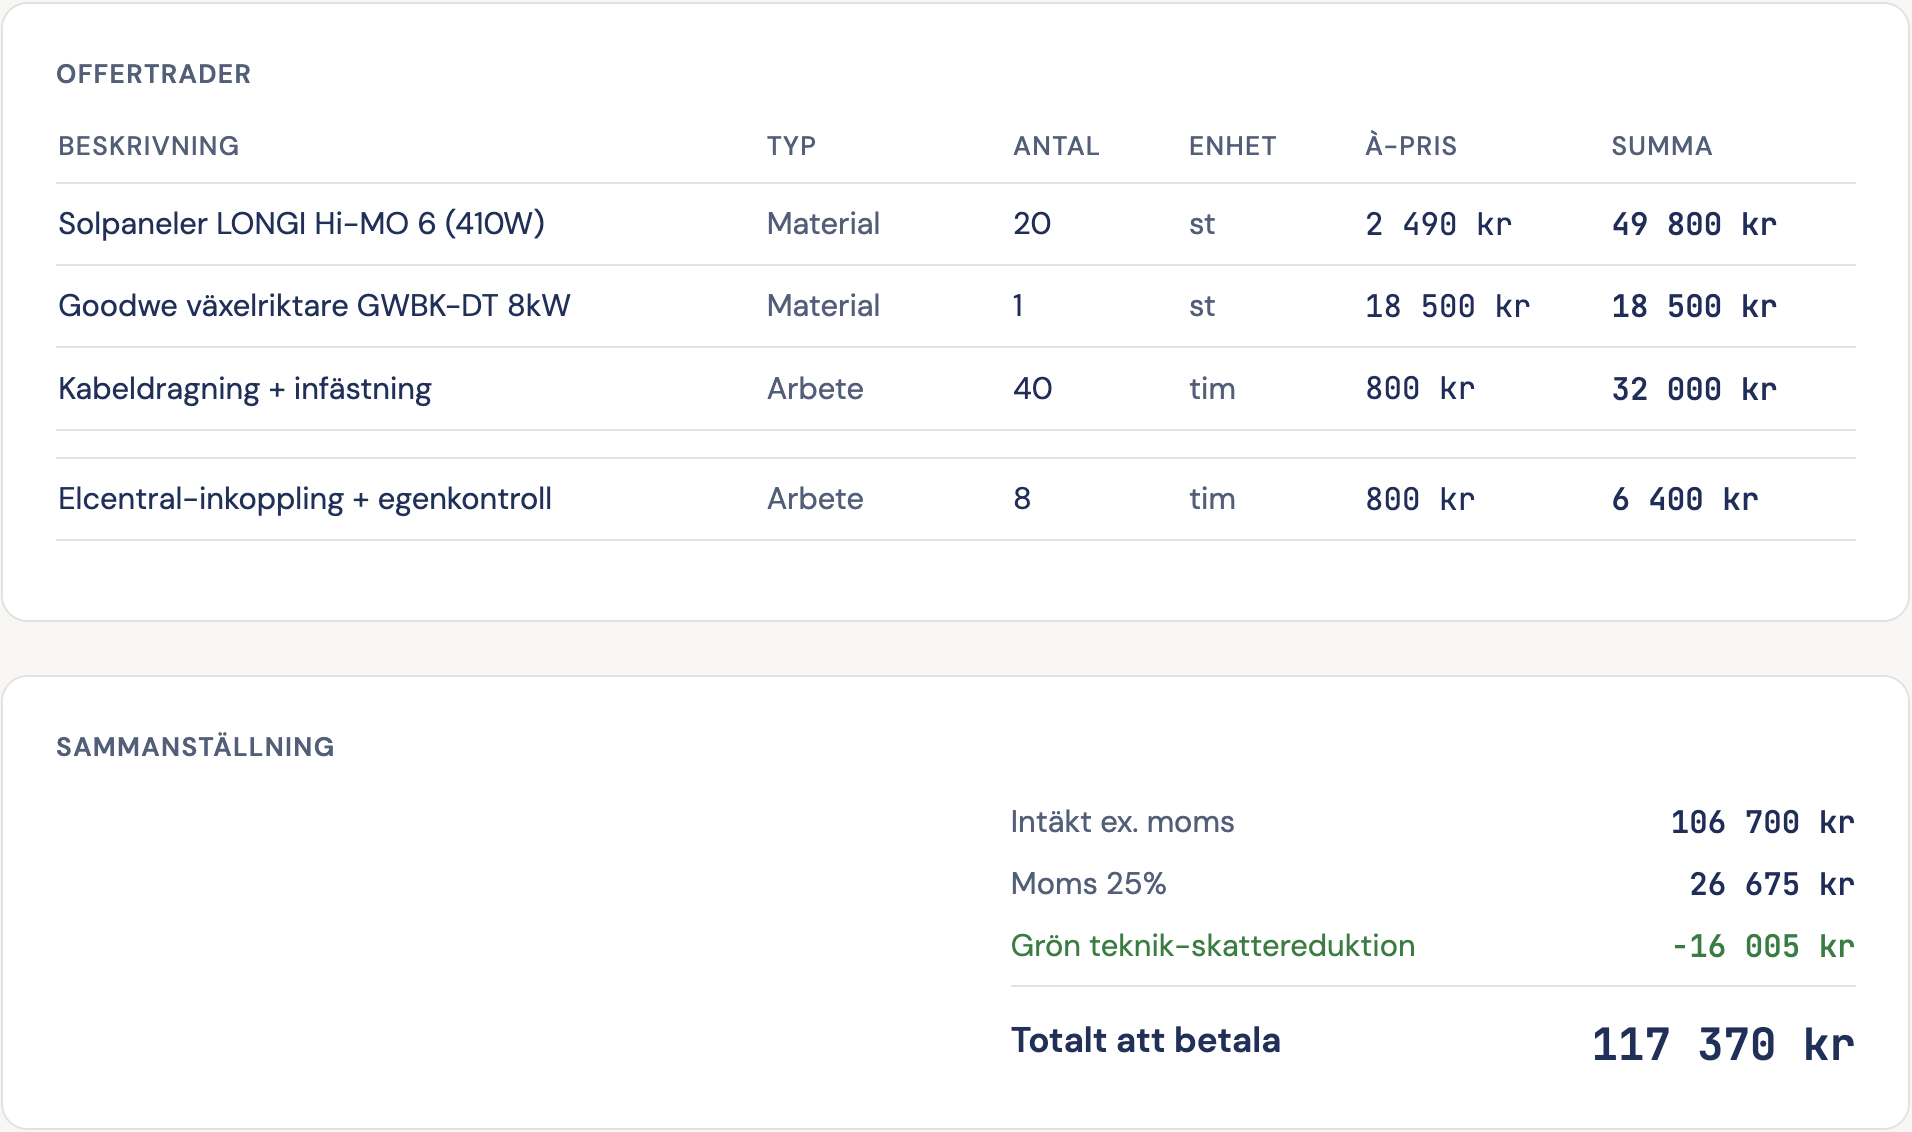Screen dimensions: 1912x1132
Task: Click 800 kr price in Elcentral row
Action: (x=1420, y=498)
